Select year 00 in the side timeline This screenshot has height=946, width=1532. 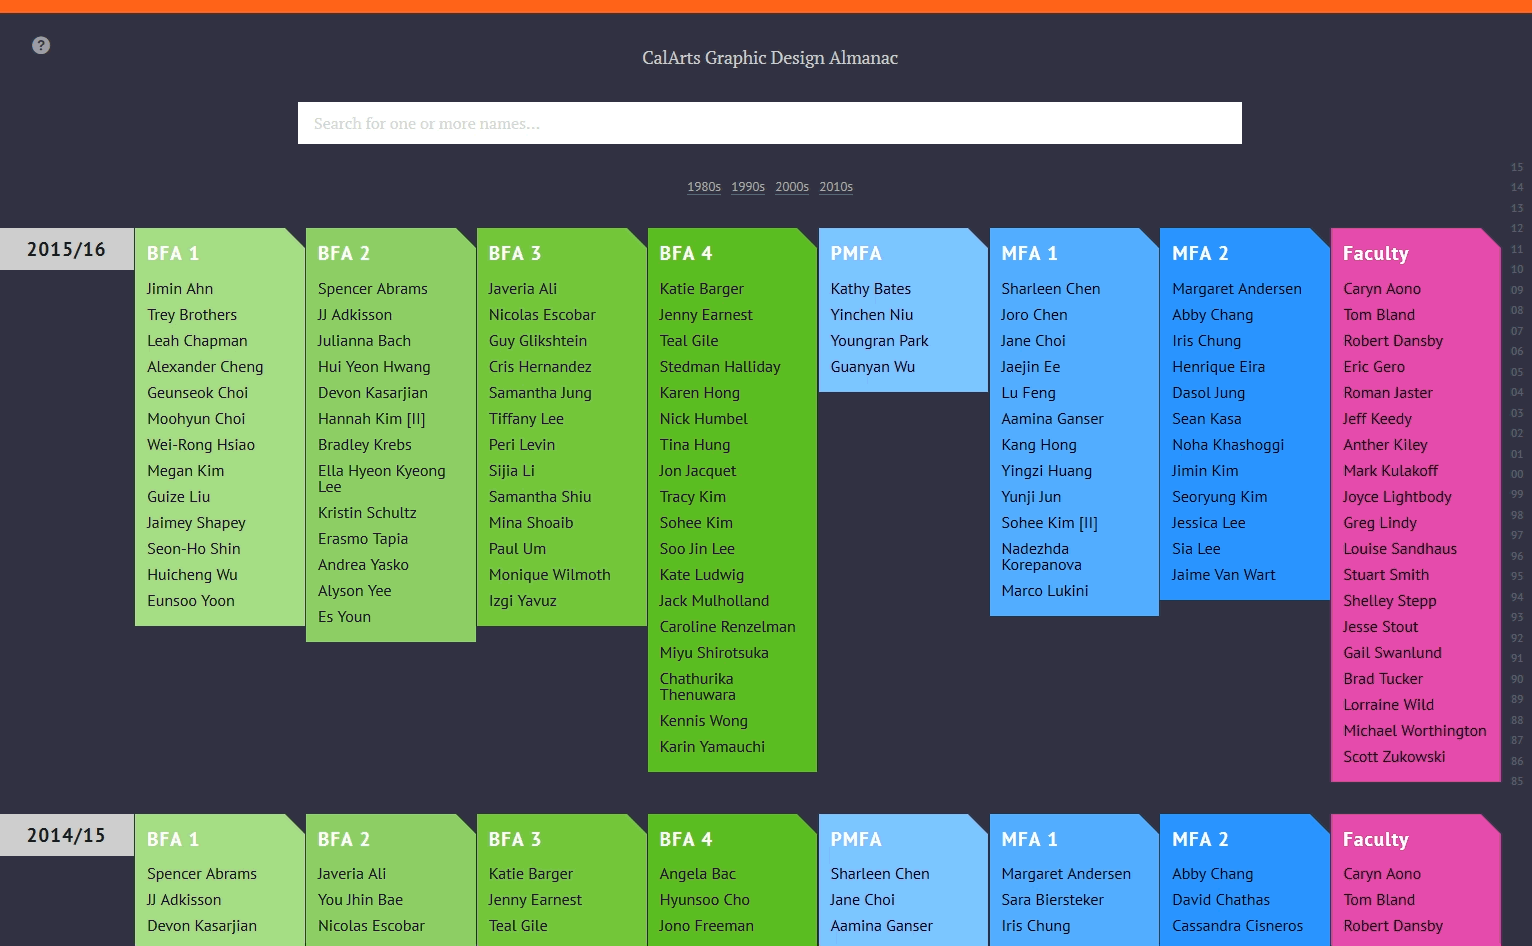[x=1517, y=474]
